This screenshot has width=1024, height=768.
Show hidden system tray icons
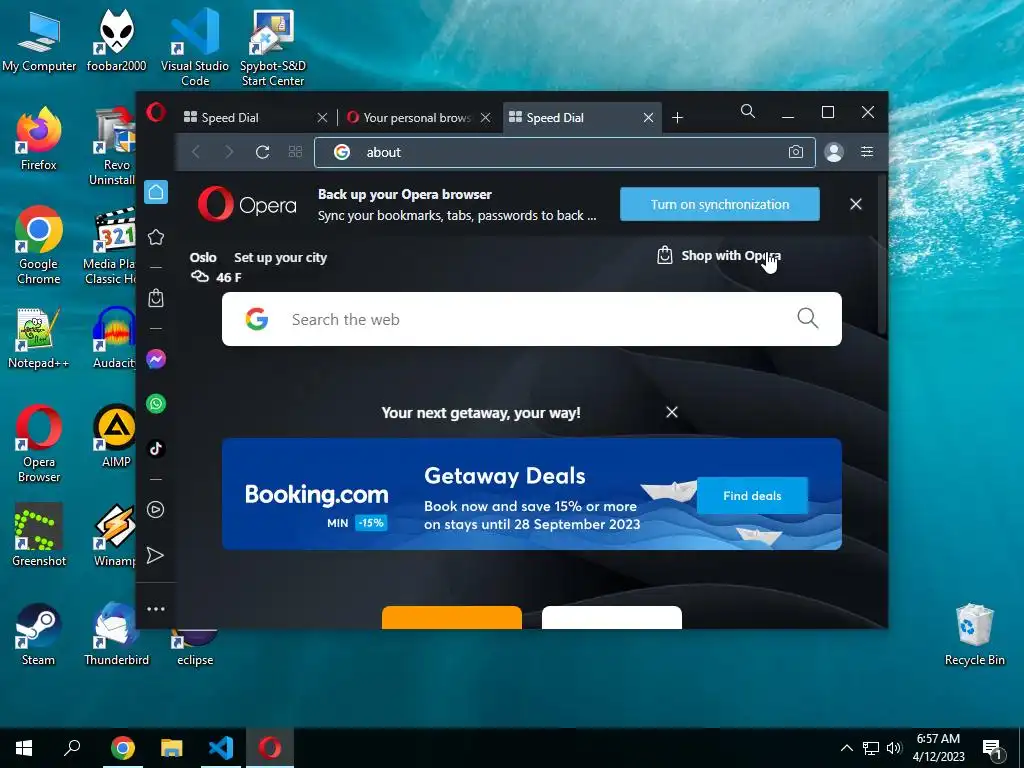click(x=846, y=748)
